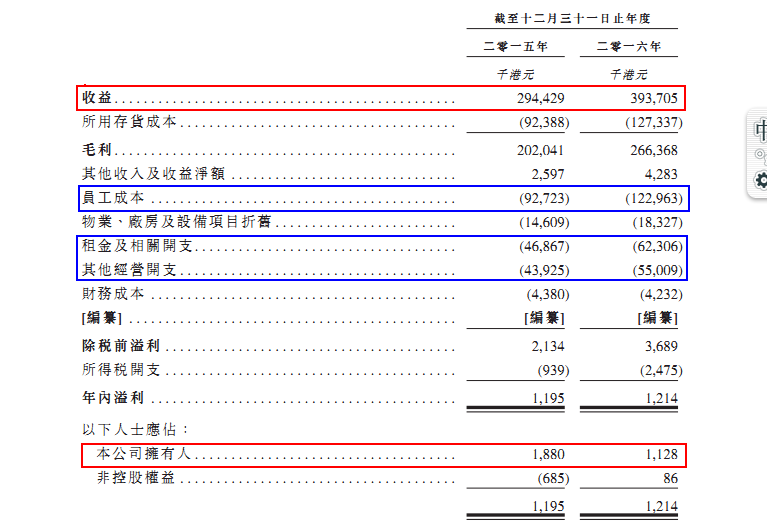Click the 其他收入及收益淨額 row label
This screenshot has width=767, height=521.
153,173
